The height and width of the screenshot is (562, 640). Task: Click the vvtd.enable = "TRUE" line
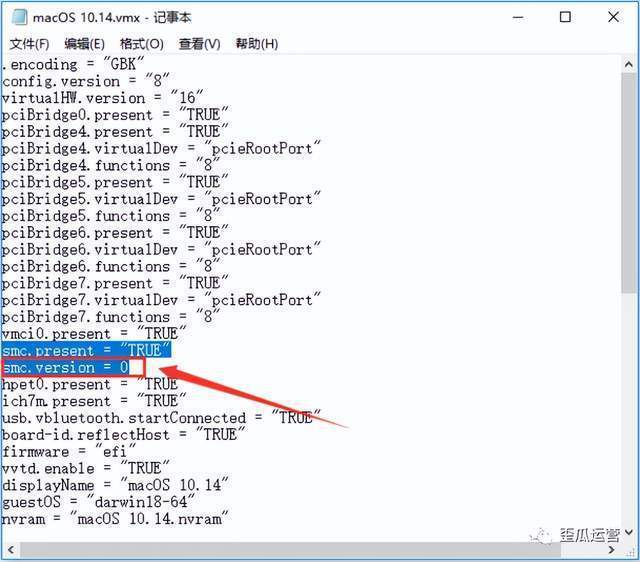[x=85, y=469]
